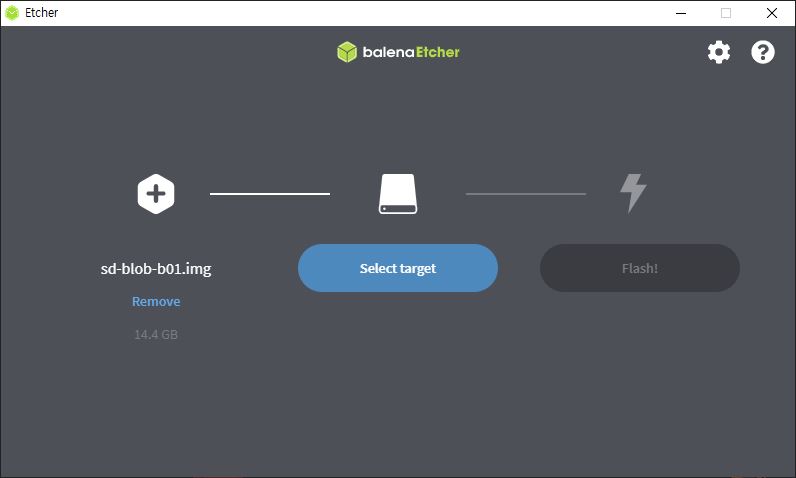Screen dimensions: 796x478
Task: Click the Select target button
Action: pyautogui.click(x=398, y=268)
